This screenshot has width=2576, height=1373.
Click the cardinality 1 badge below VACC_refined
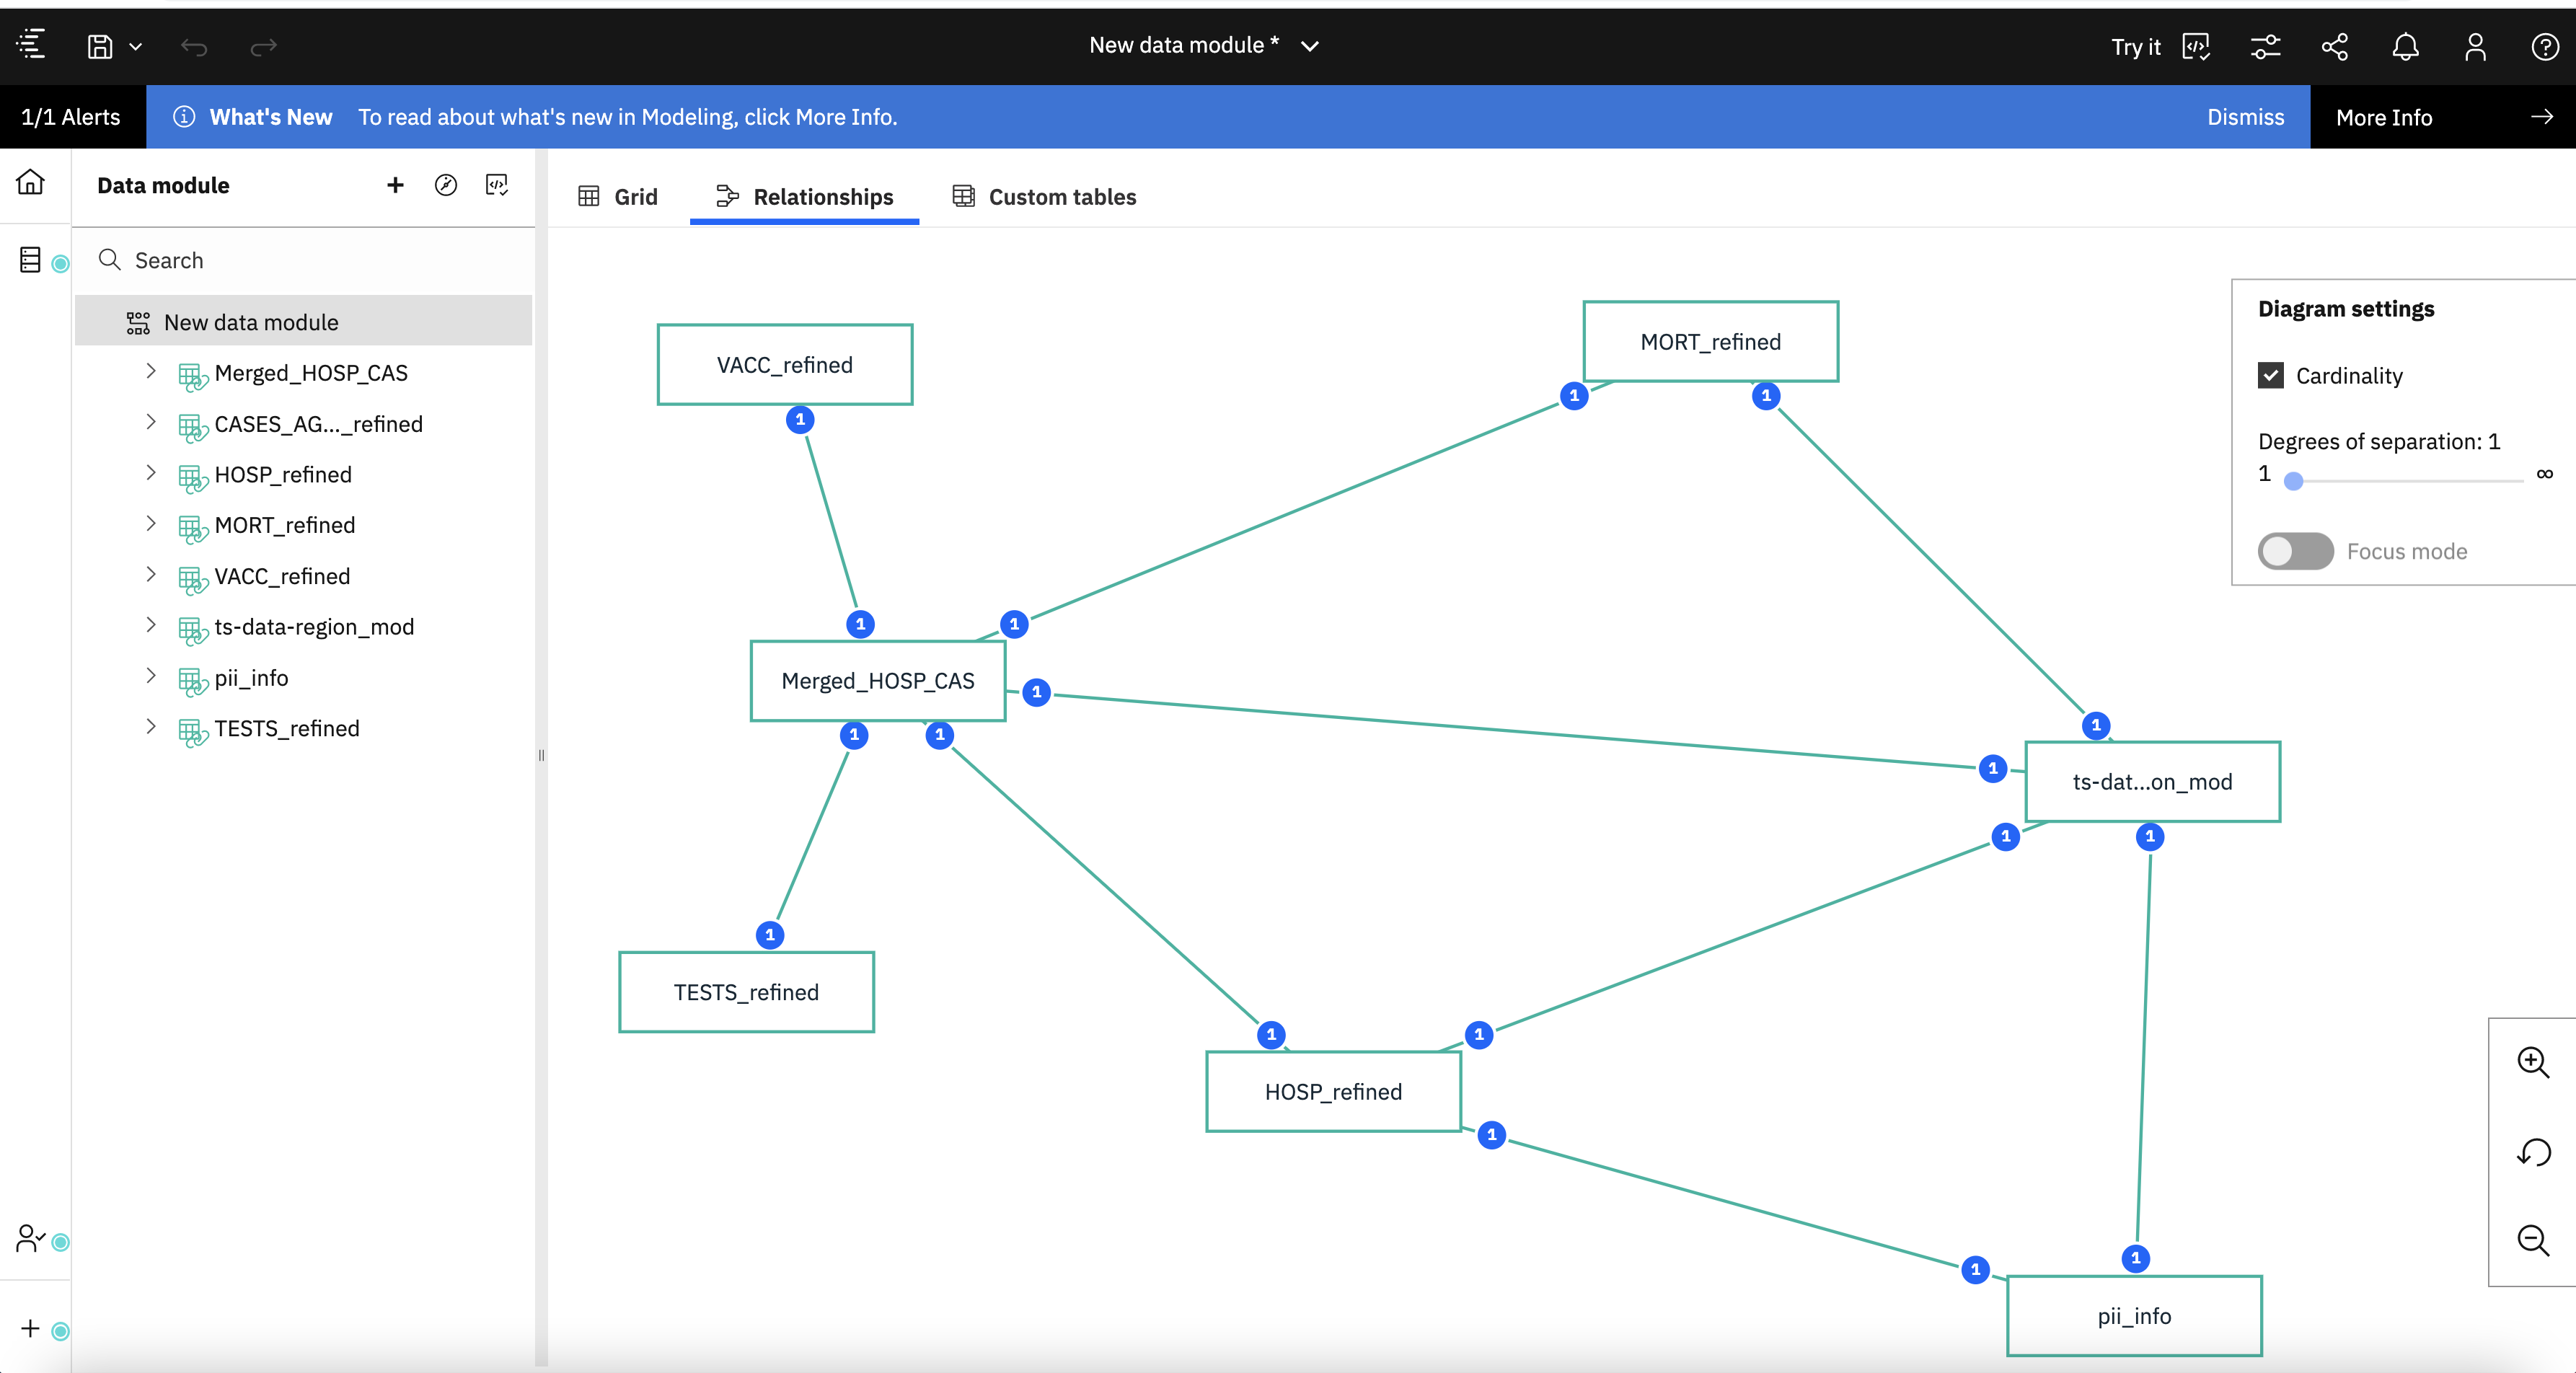pos(800,420)
